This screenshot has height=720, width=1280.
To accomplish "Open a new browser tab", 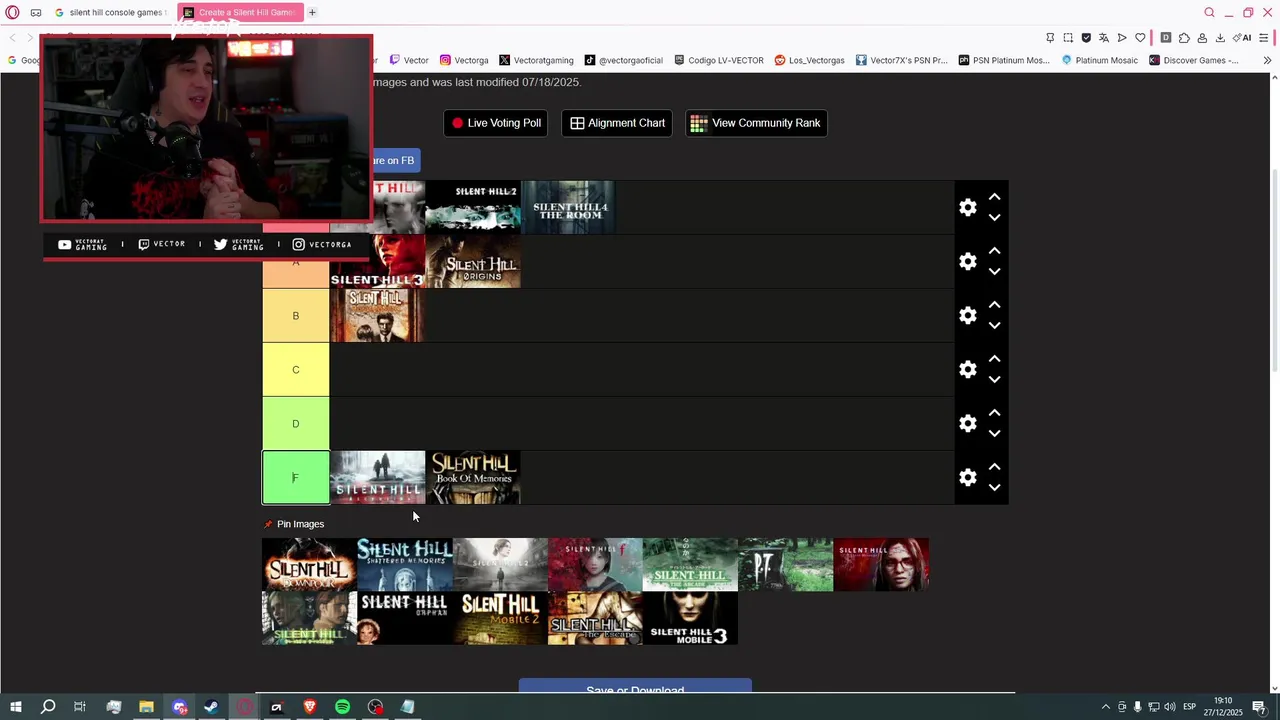I will pyautogui.click(x=312, y=12).
